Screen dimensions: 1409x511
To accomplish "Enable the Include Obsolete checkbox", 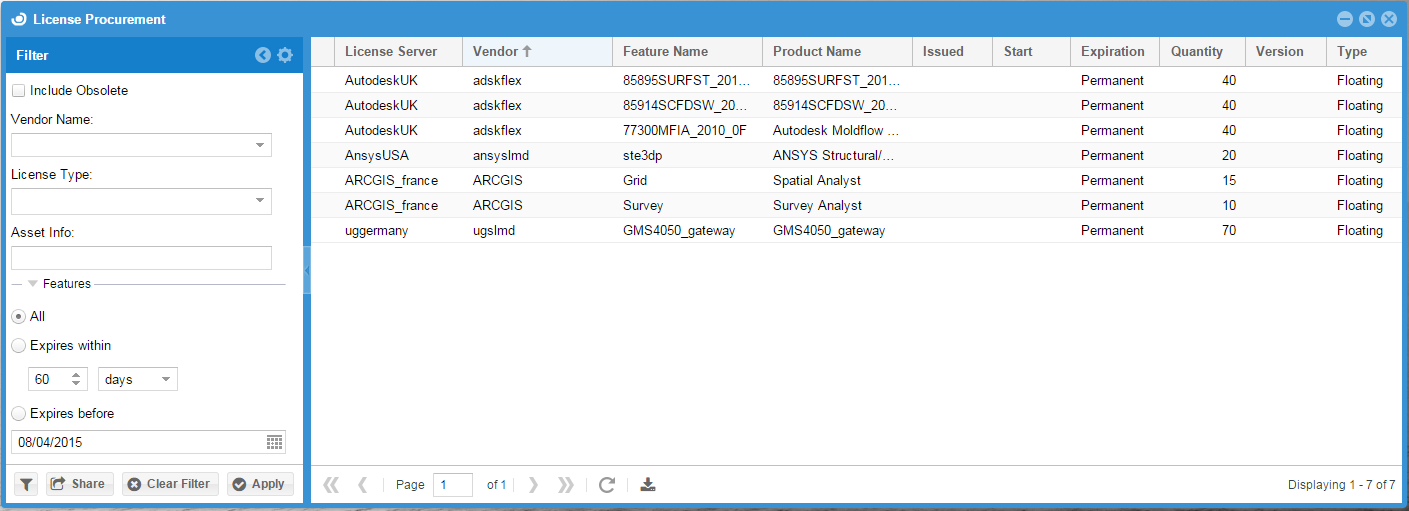I will (x=18, y=91).
